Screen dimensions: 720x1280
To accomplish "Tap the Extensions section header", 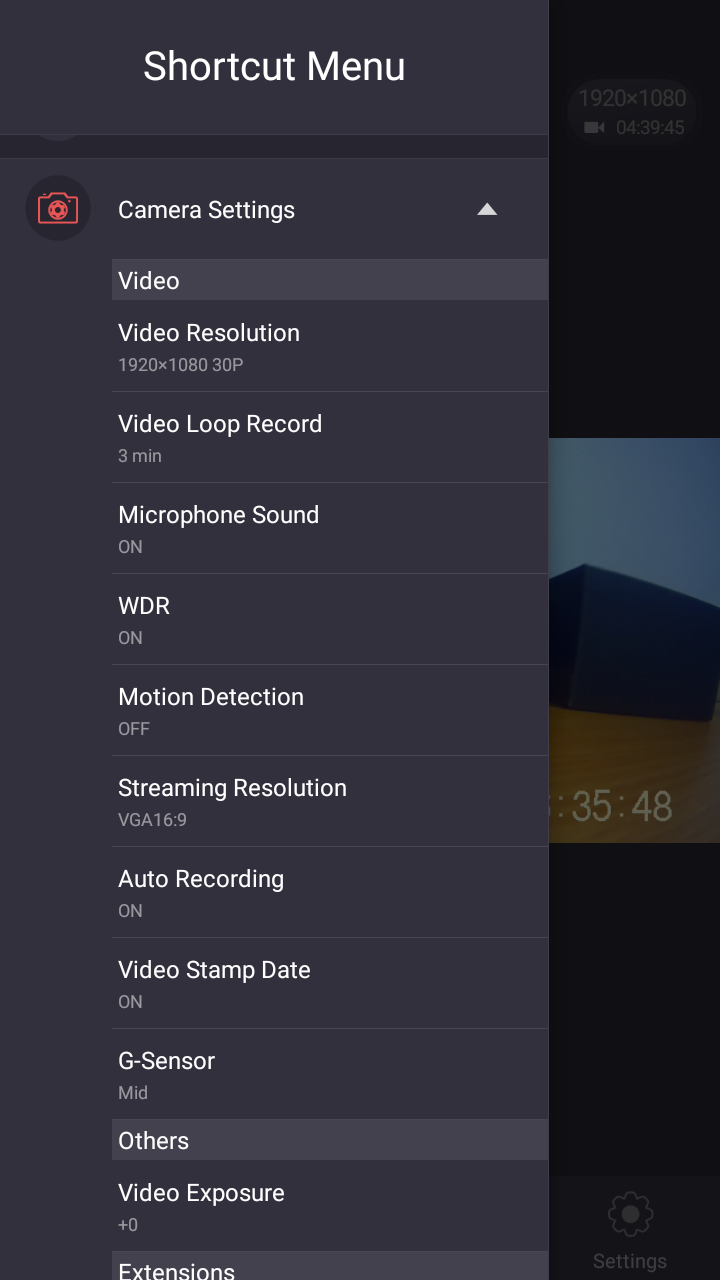I will pos(177,1270).
